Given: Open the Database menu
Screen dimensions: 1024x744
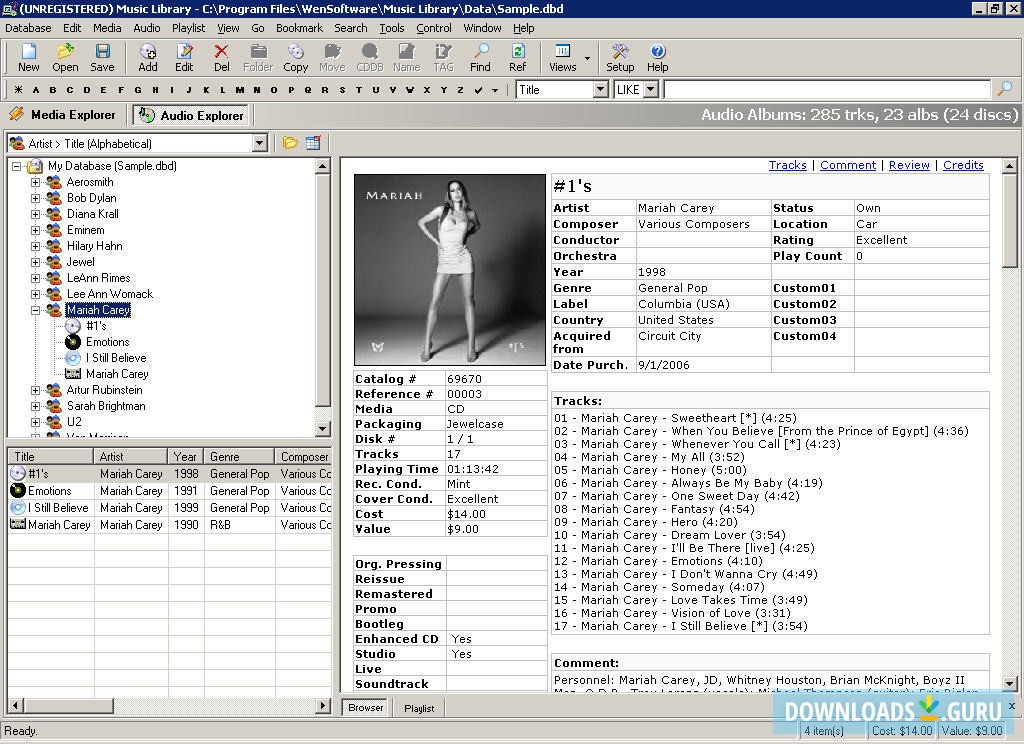Looking at the screenshot, I should [x=28, y=28].
